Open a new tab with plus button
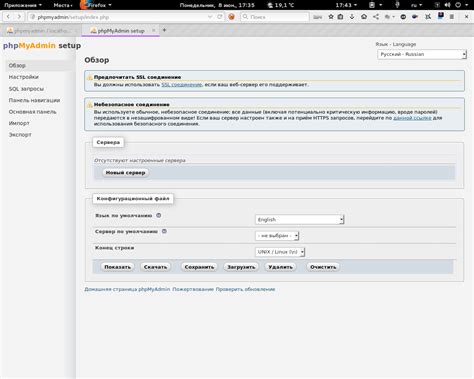Screen dimensions: 474x379 tap(164, 30)
